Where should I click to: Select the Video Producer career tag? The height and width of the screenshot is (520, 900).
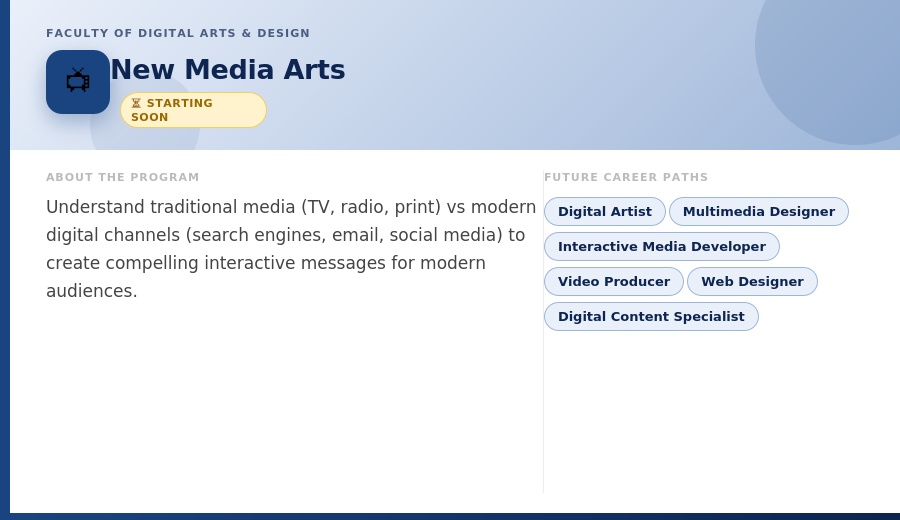tap(614, 282)
